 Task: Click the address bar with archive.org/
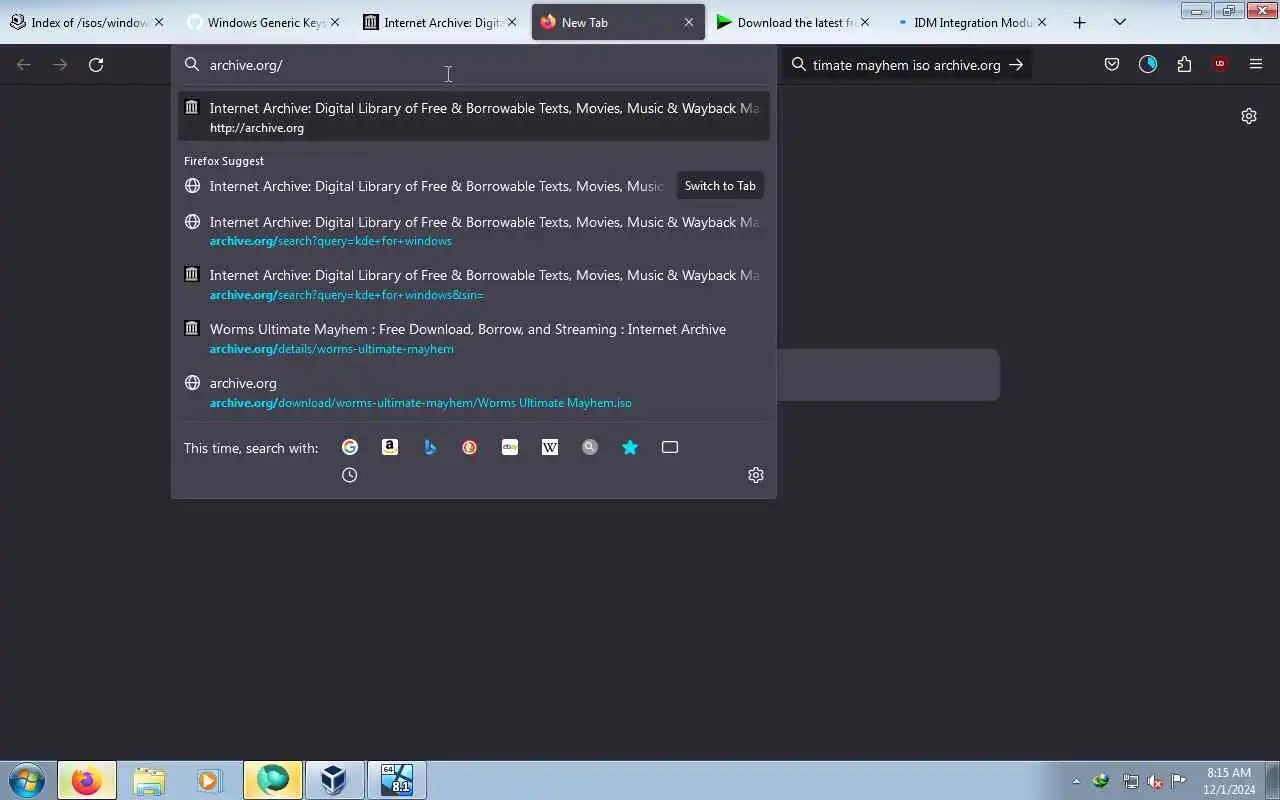coord(474,64)
